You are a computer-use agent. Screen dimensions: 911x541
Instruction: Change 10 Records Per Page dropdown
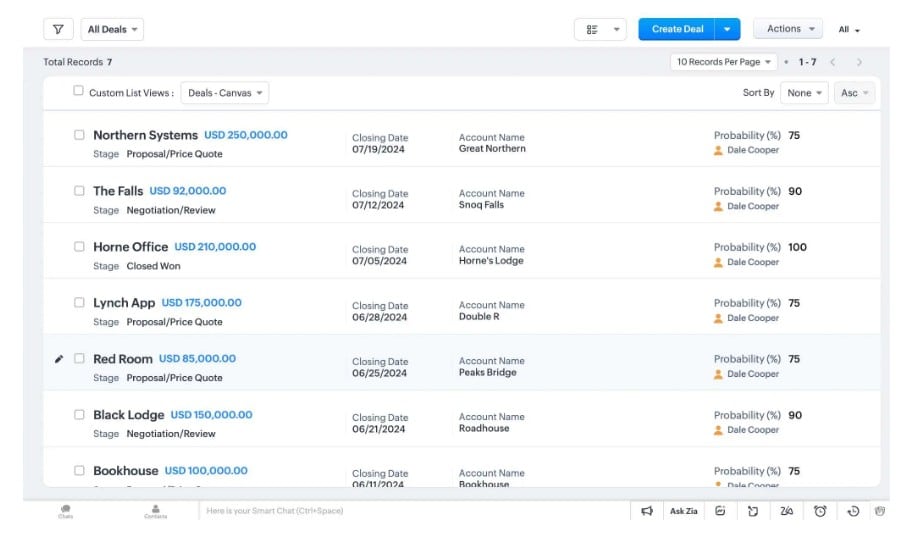click(723, 62)
